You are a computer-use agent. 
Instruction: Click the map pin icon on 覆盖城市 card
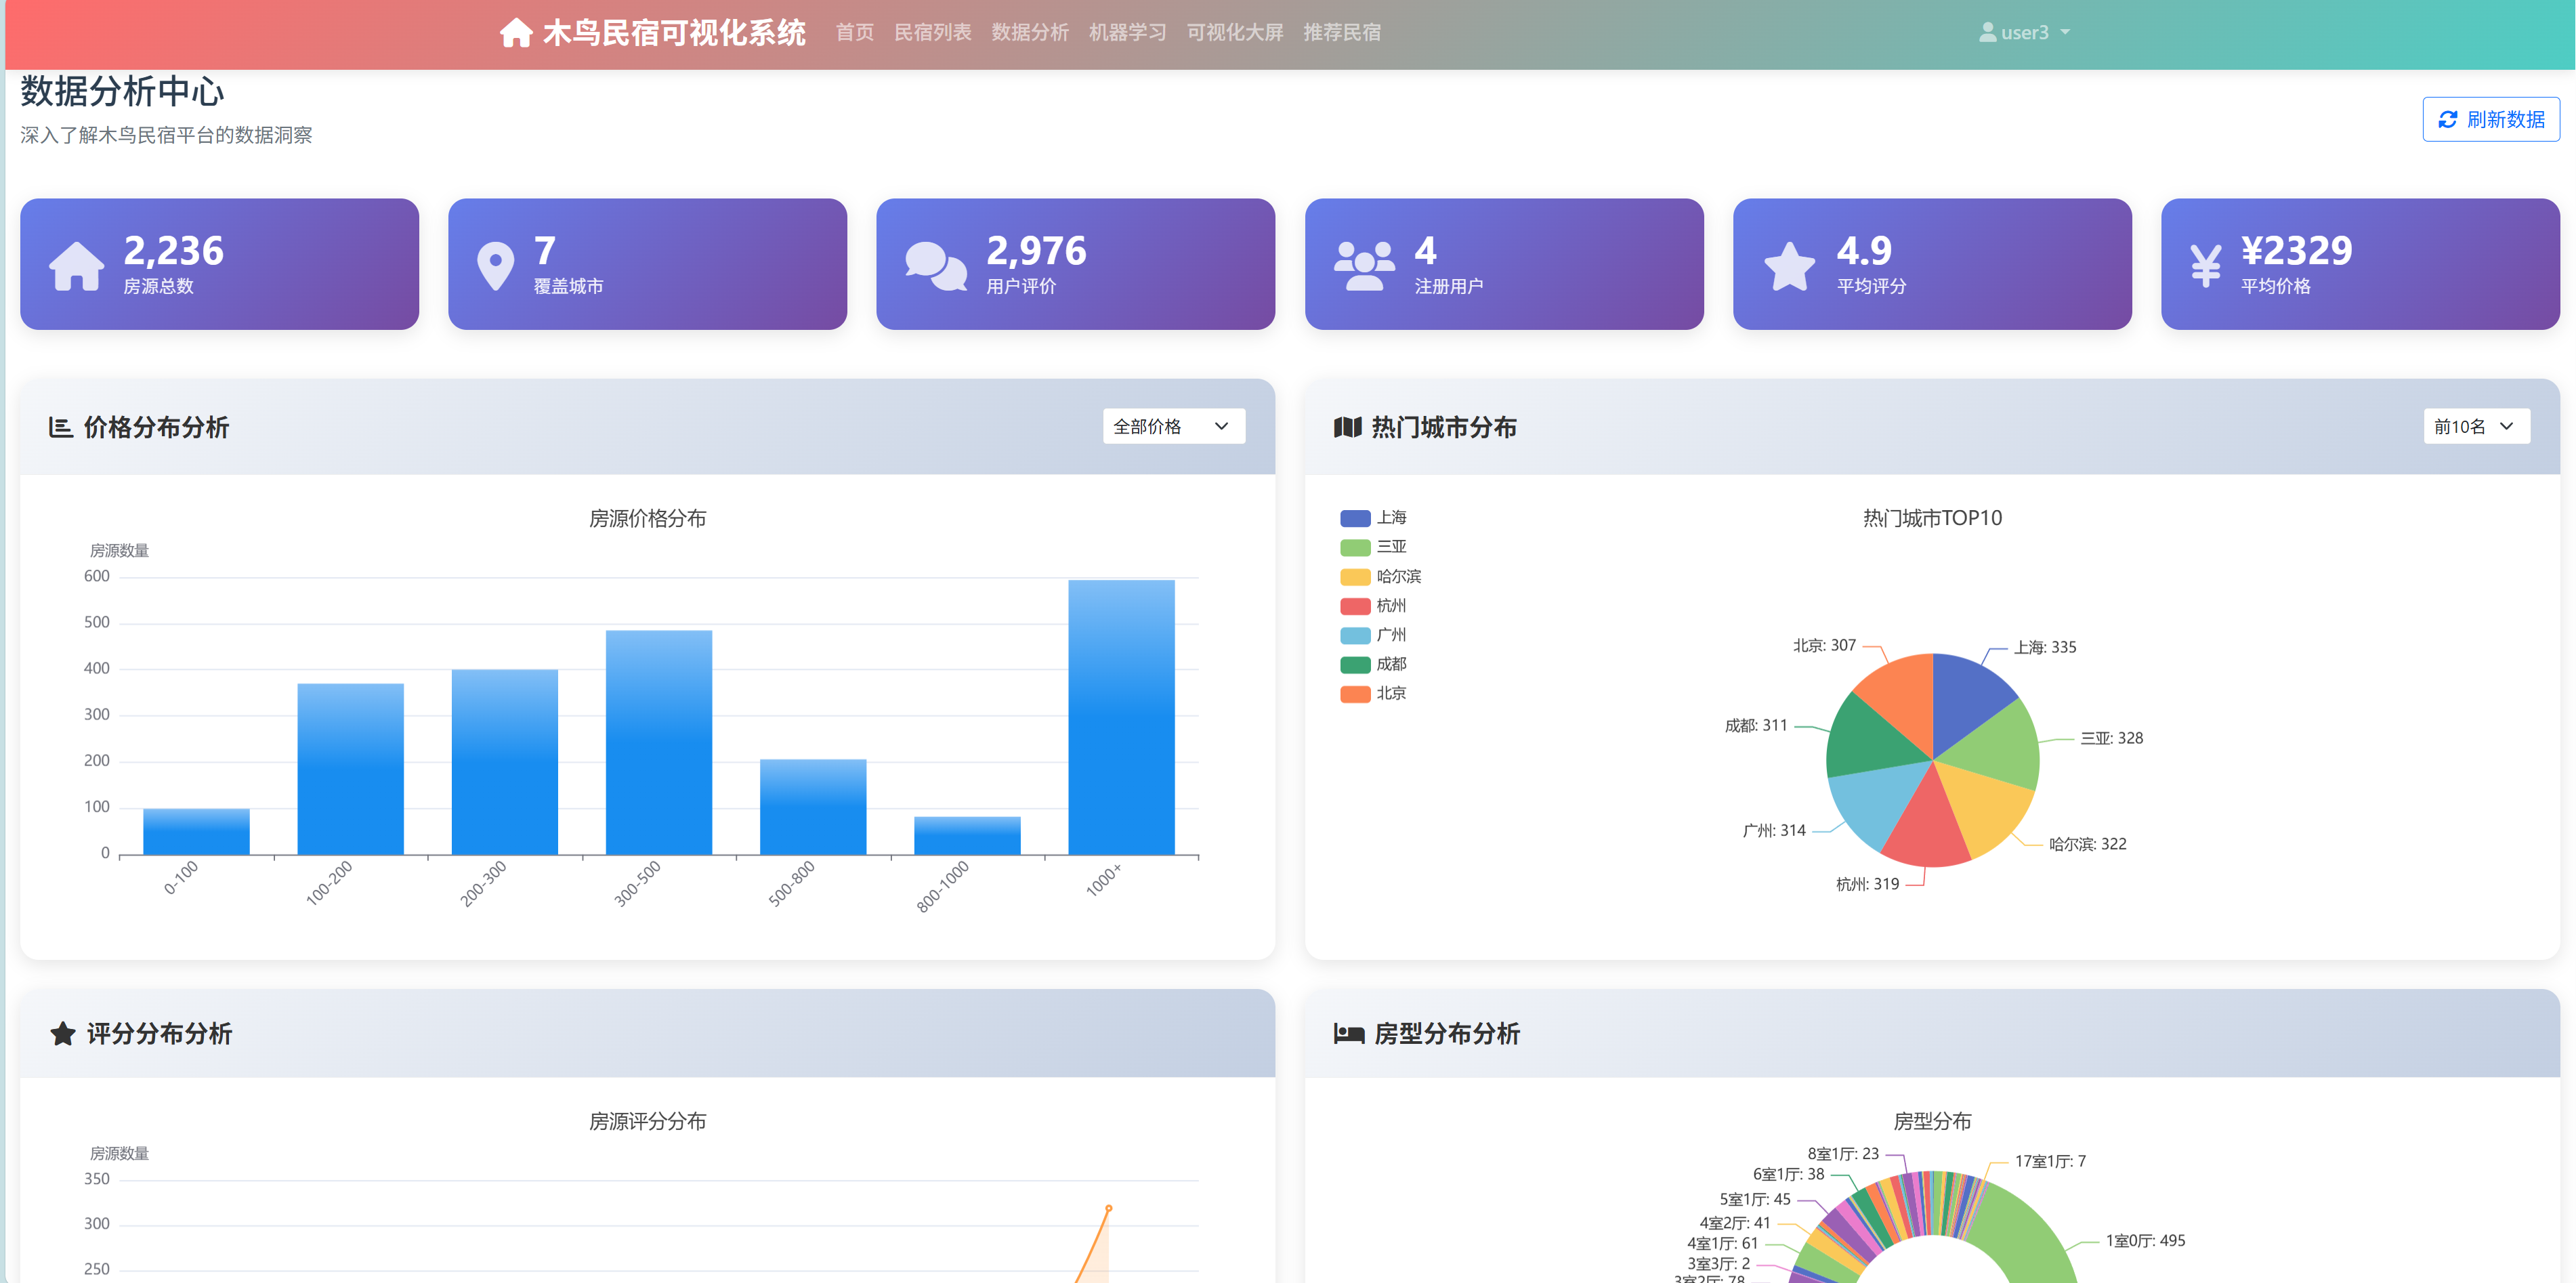click(x=495, y=266)
